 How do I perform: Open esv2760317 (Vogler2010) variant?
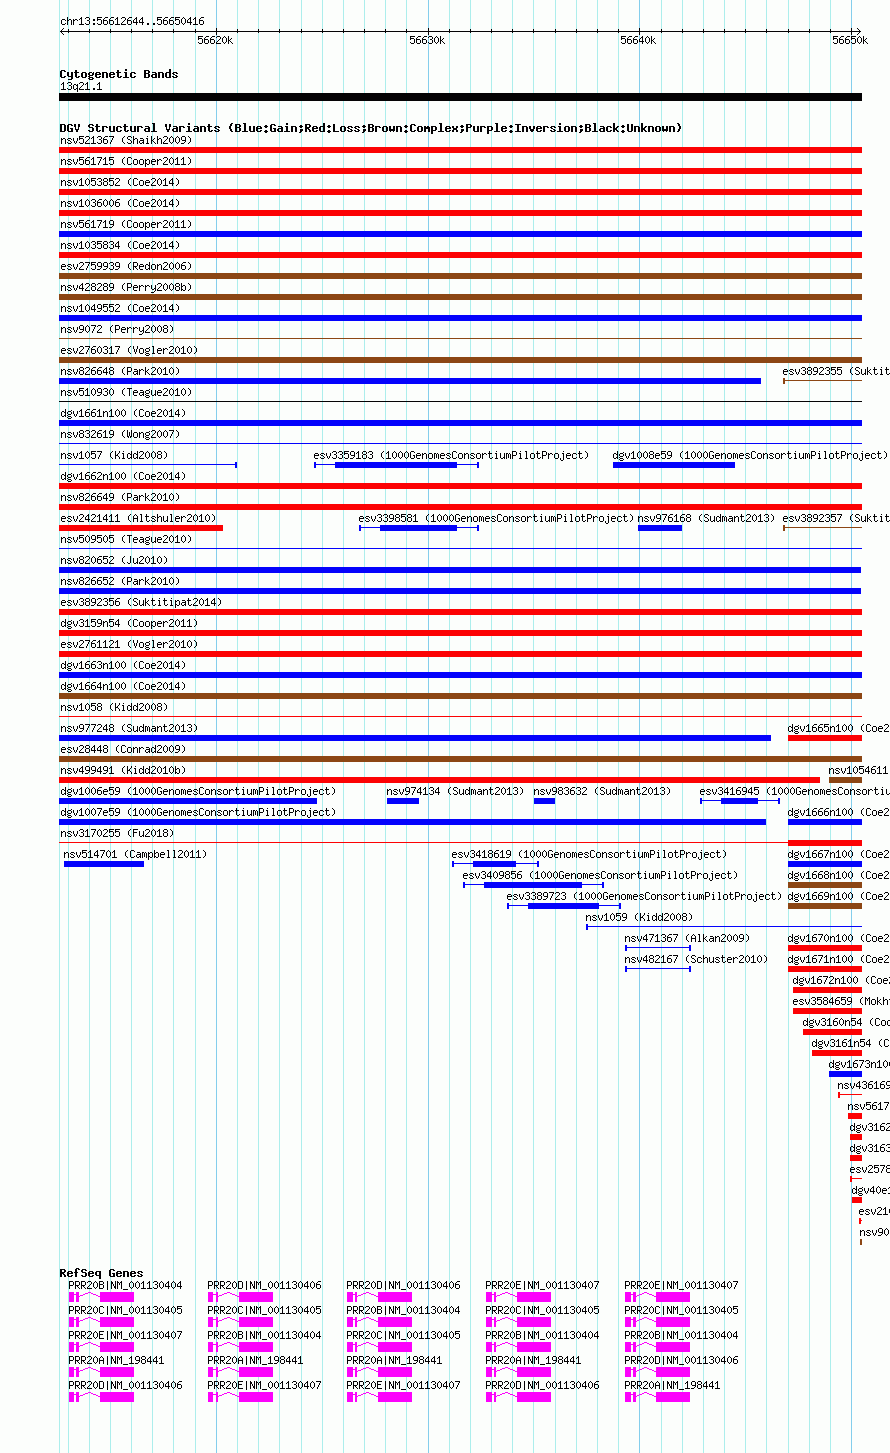[129, 350]
